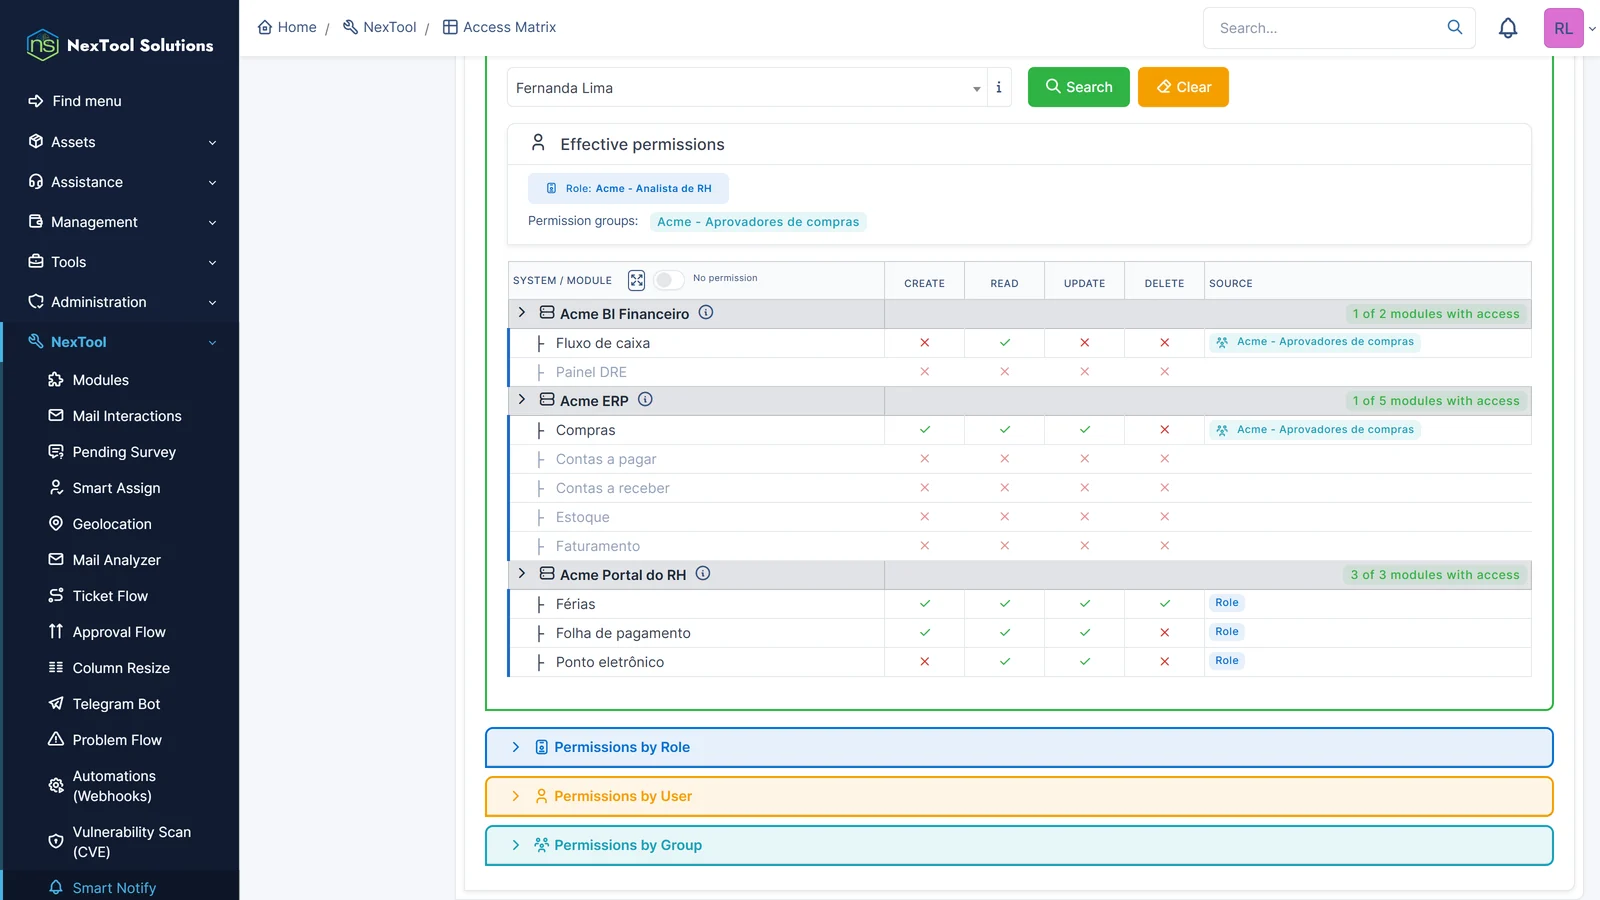1600x900 pixels.
Task: Expand the Assets sidebar menu
Action: 120,142
